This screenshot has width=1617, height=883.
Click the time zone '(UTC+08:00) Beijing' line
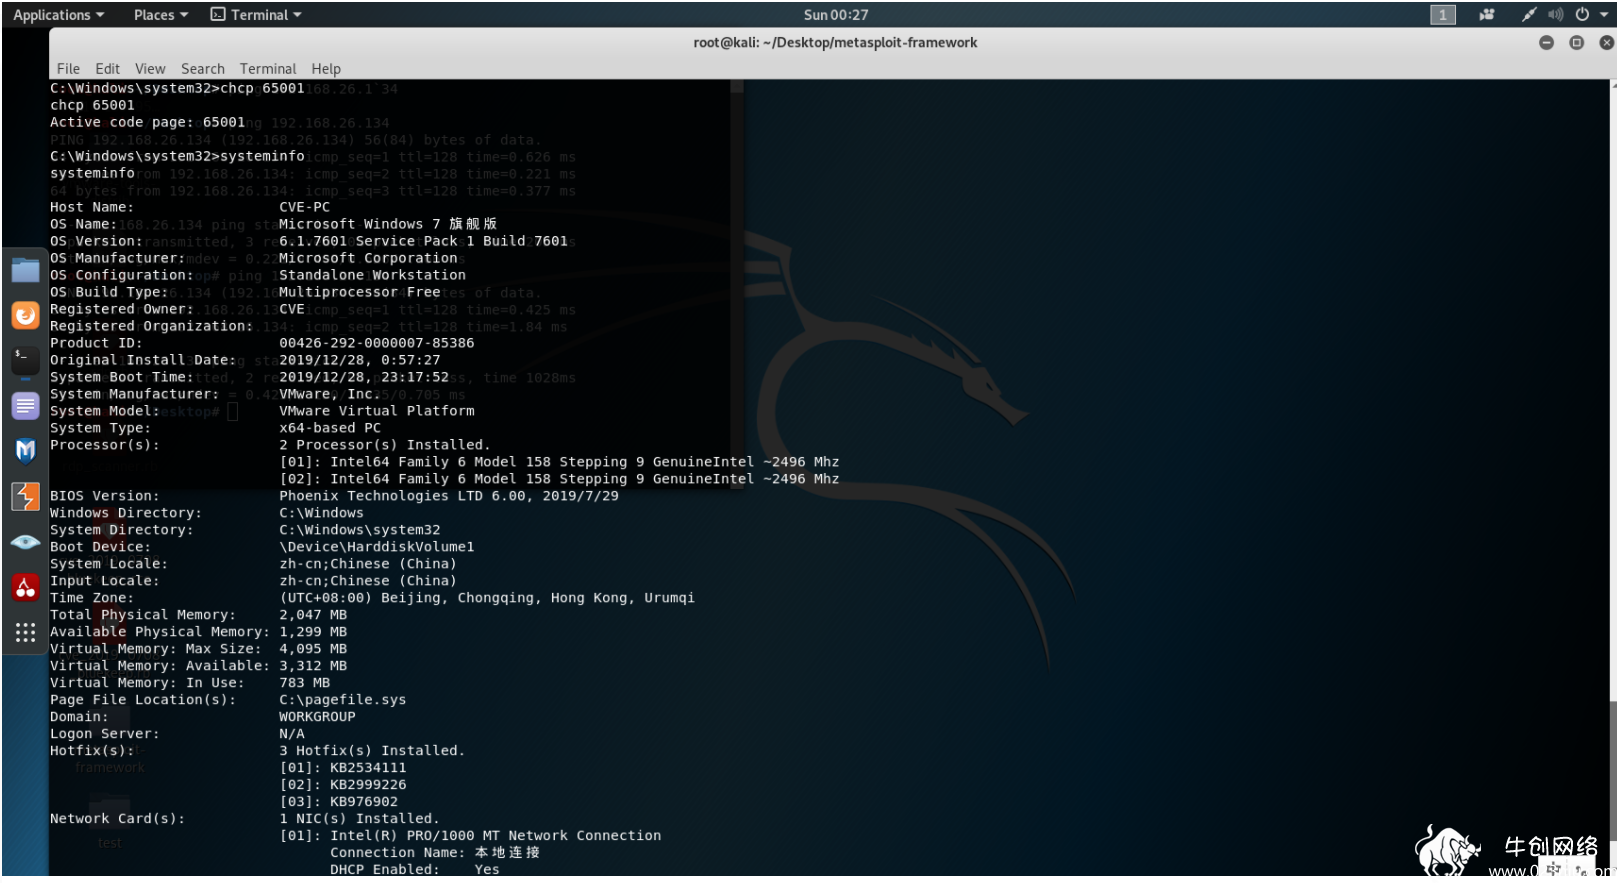(x=487, y=598)
